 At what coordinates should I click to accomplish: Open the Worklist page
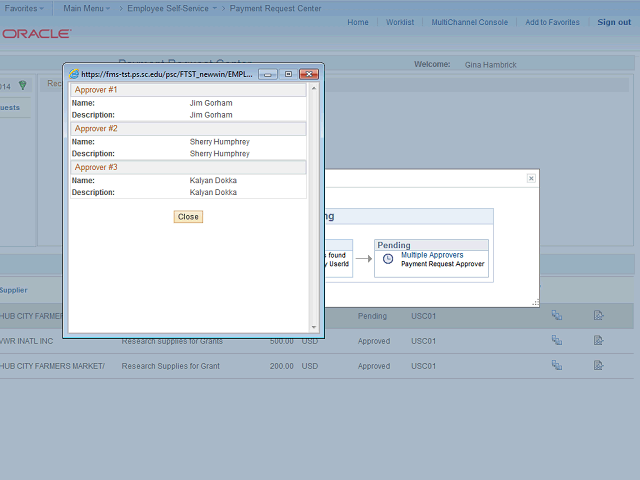pyautogui.click(x=400, y=22)
